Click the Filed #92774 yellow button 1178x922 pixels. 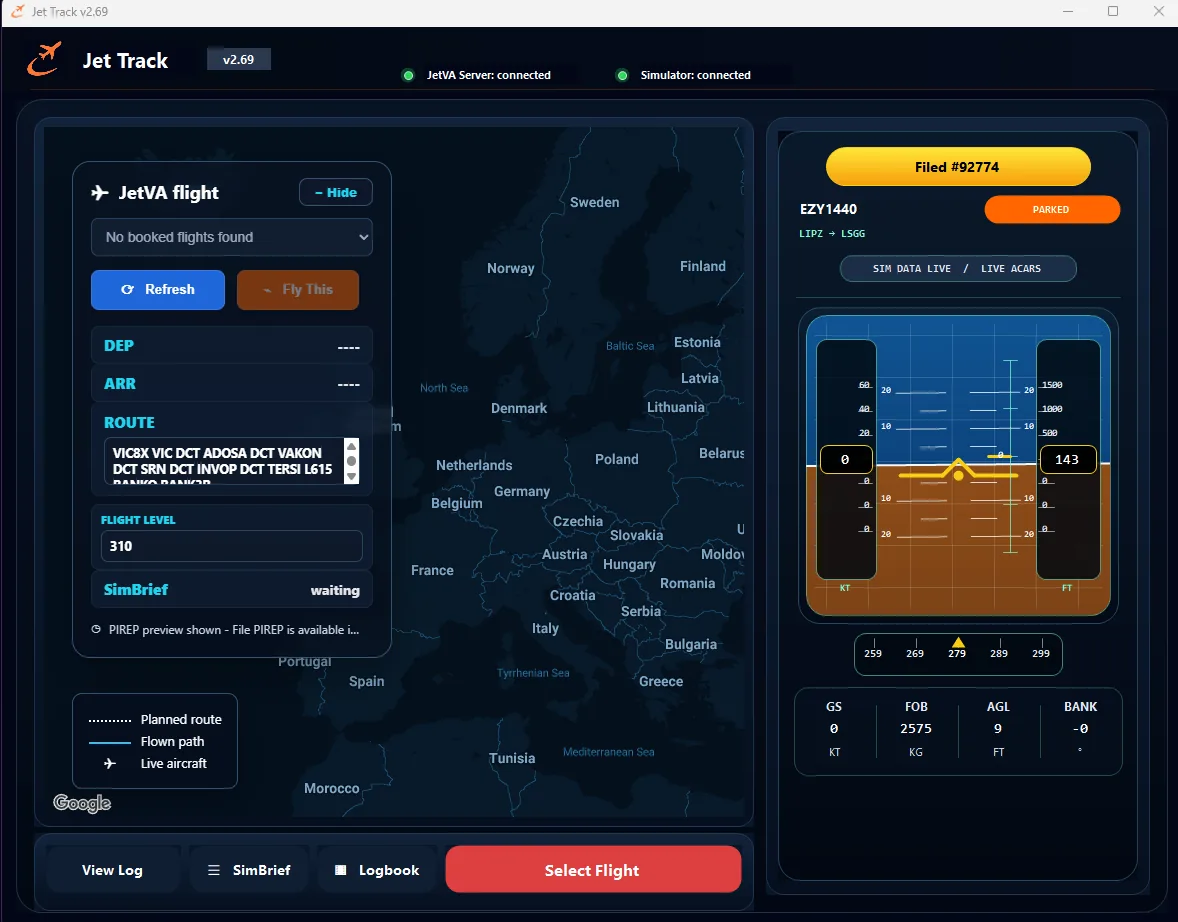tap(958, 167)
